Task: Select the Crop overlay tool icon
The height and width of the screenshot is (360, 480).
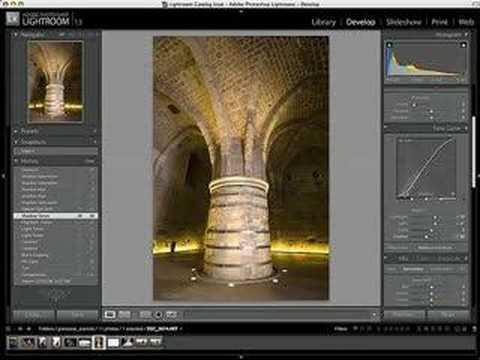Action: pos(145,314)
